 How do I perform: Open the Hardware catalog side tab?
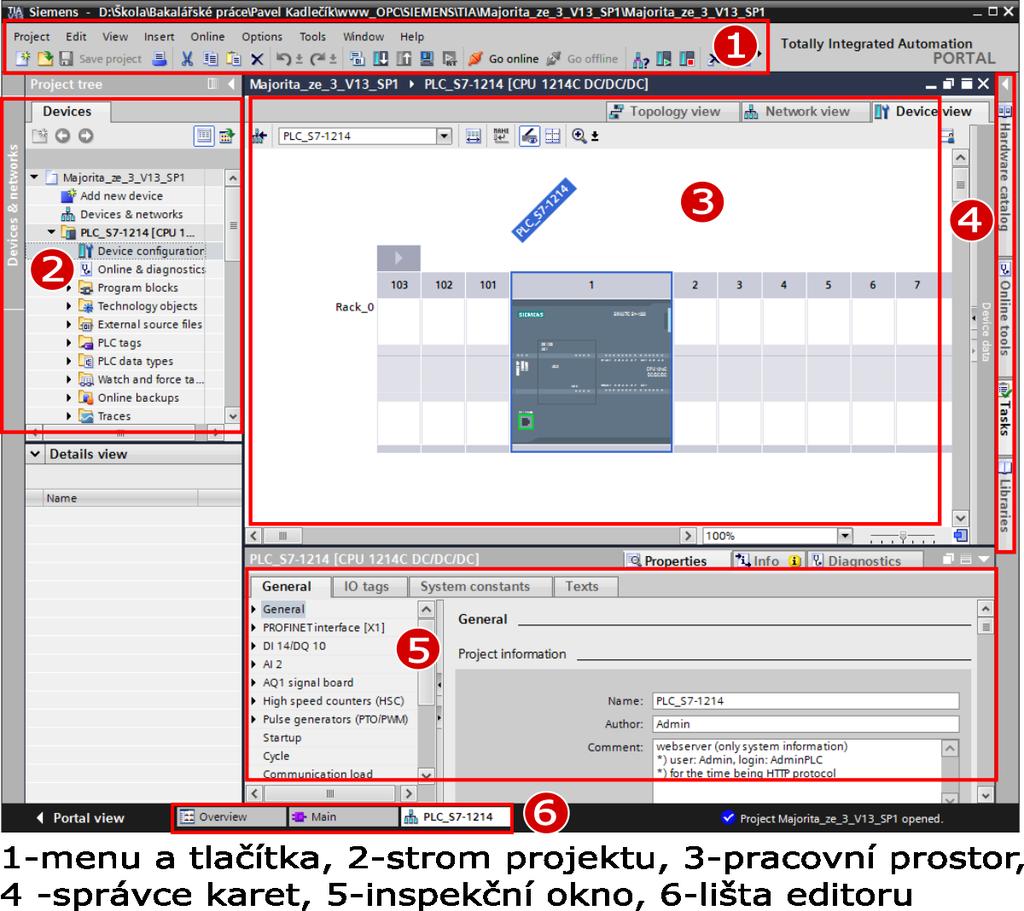(x=1005, y=168)
